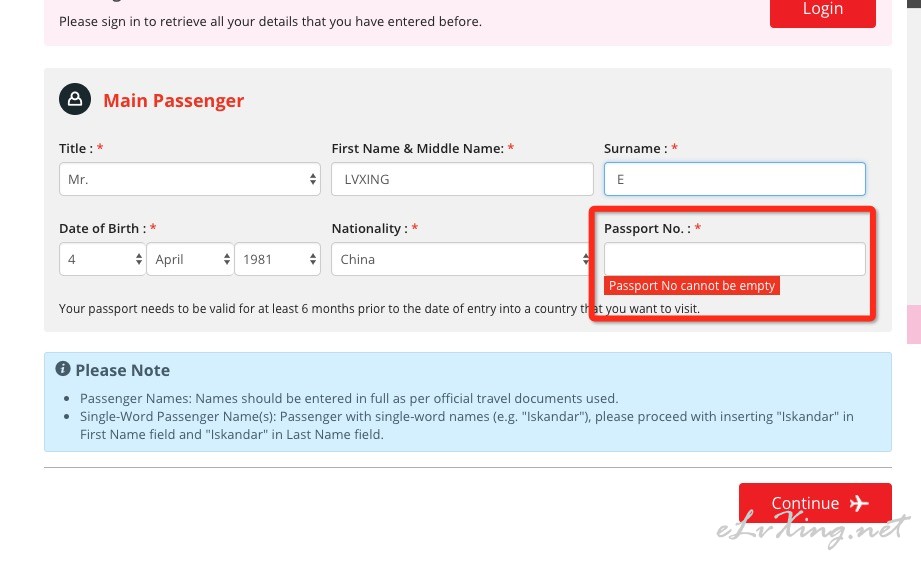Click the Nationality field label
The image size is (921, 562).
point(369,228)
